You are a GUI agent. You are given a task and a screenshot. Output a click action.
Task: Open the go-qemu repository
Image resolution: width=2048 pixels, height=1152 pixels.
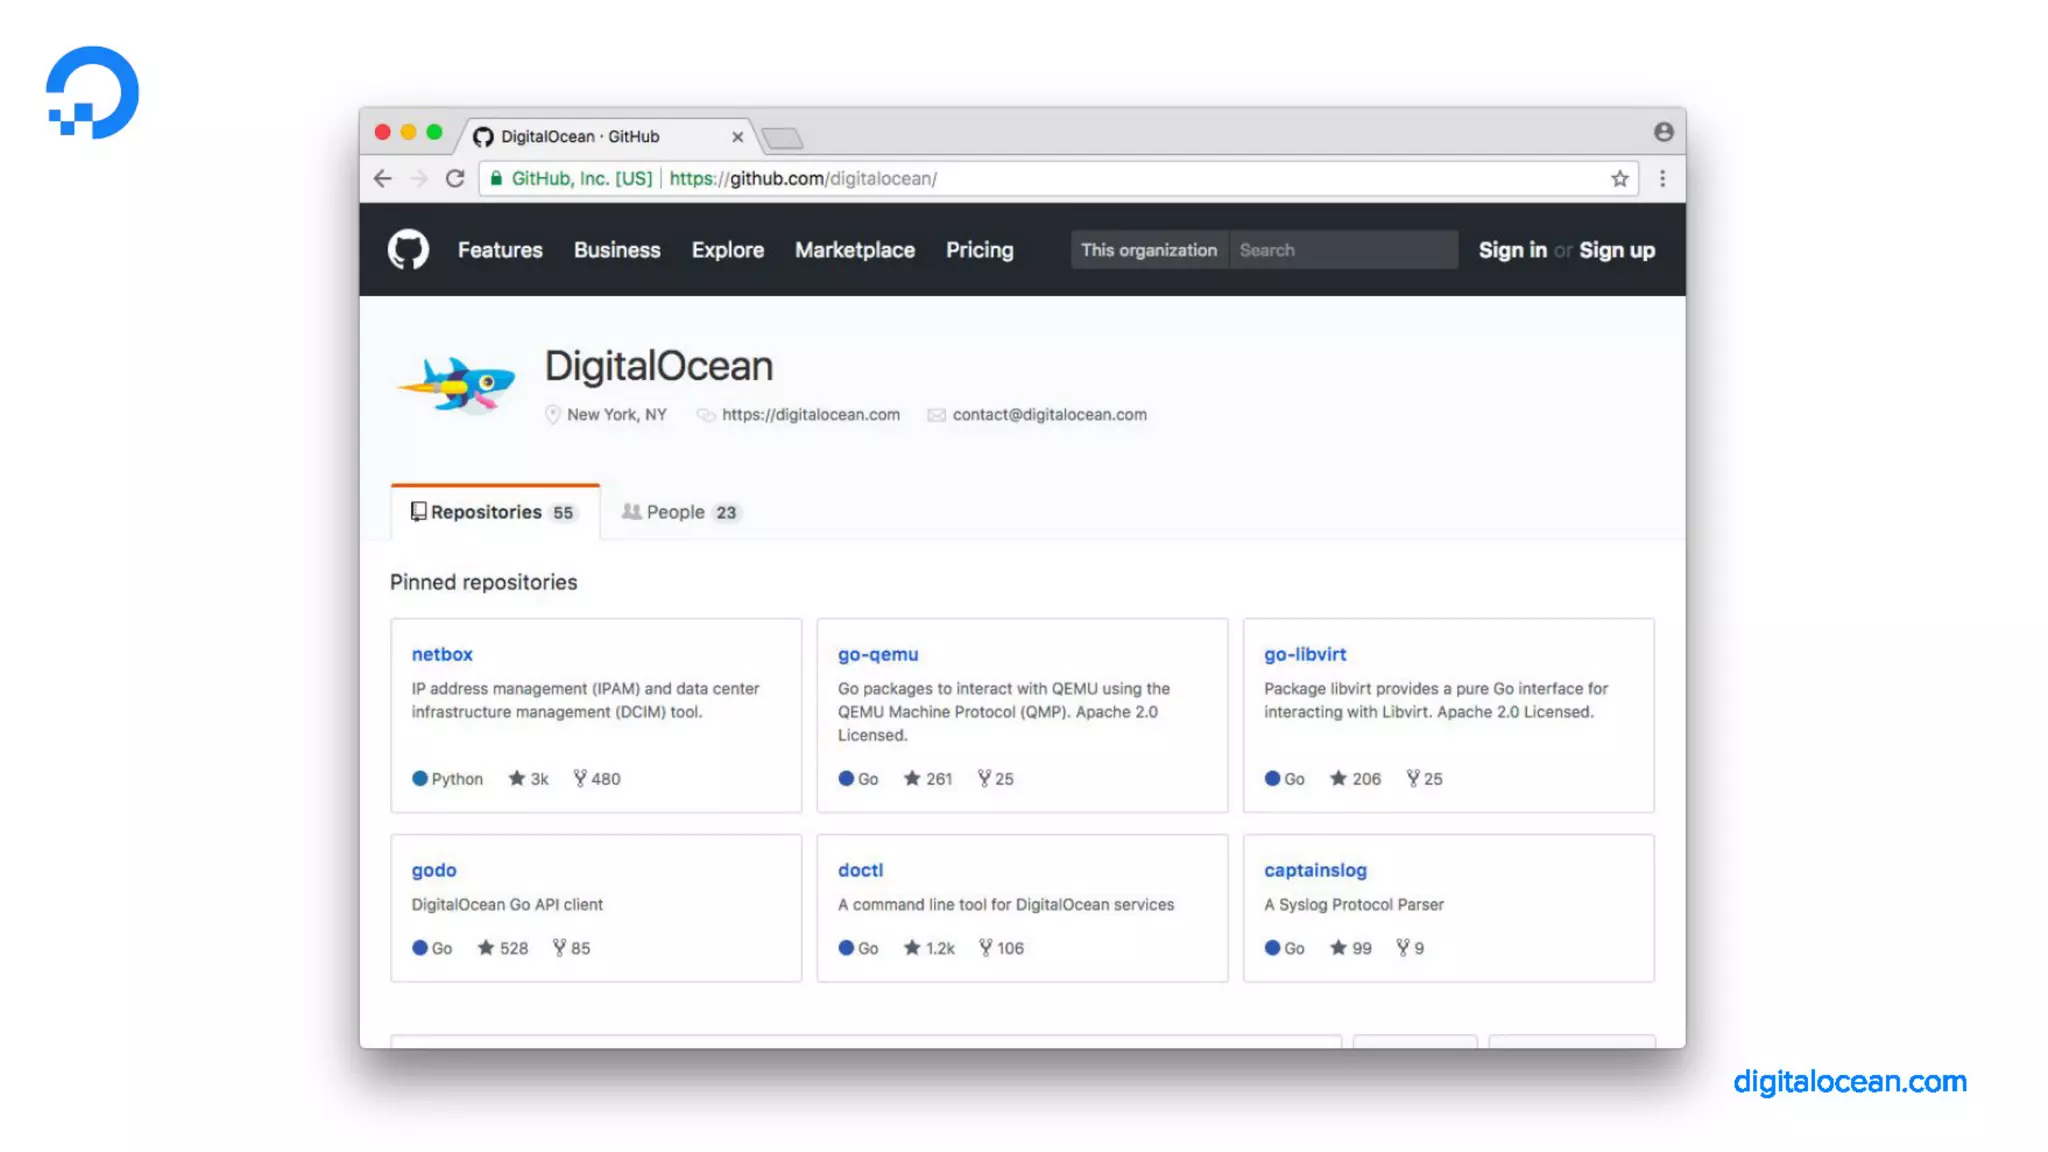[x=878, y=654]
